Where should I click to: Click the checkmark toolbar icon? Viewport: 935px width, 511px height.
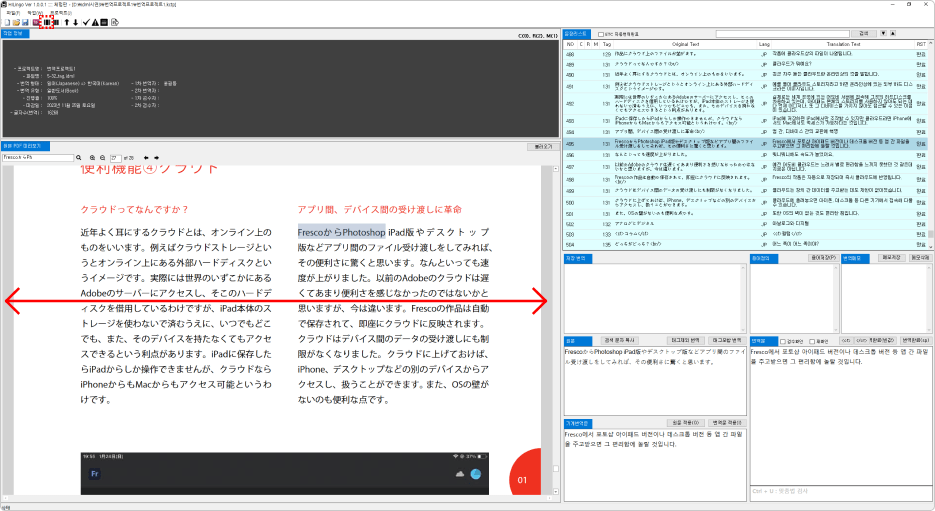click(86, 22)
